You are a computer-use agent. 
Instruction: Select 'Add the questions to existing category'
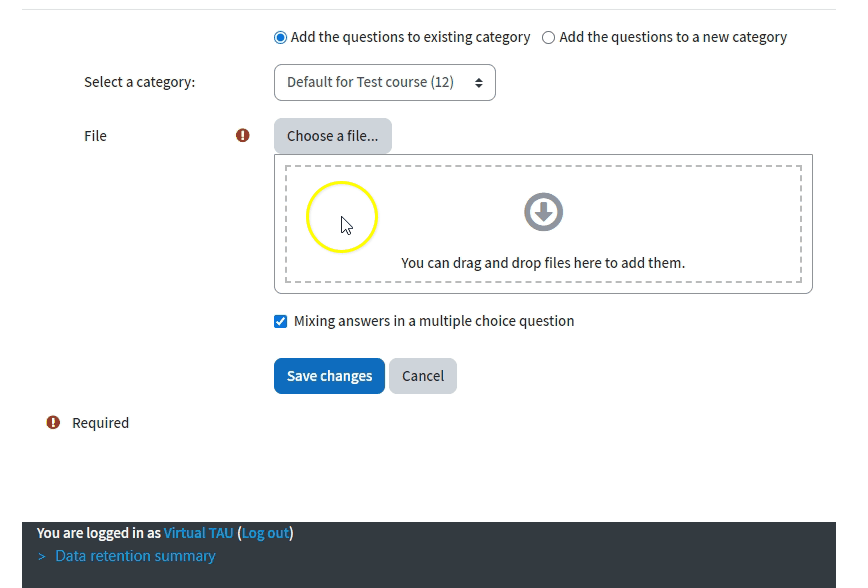[281, 38]
